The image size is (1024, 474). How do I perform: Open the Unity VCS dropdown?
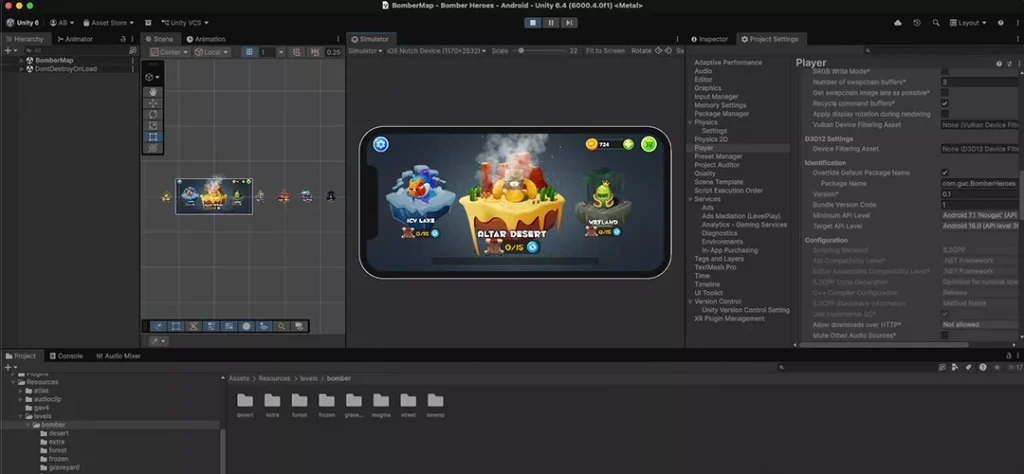[185, 23]
